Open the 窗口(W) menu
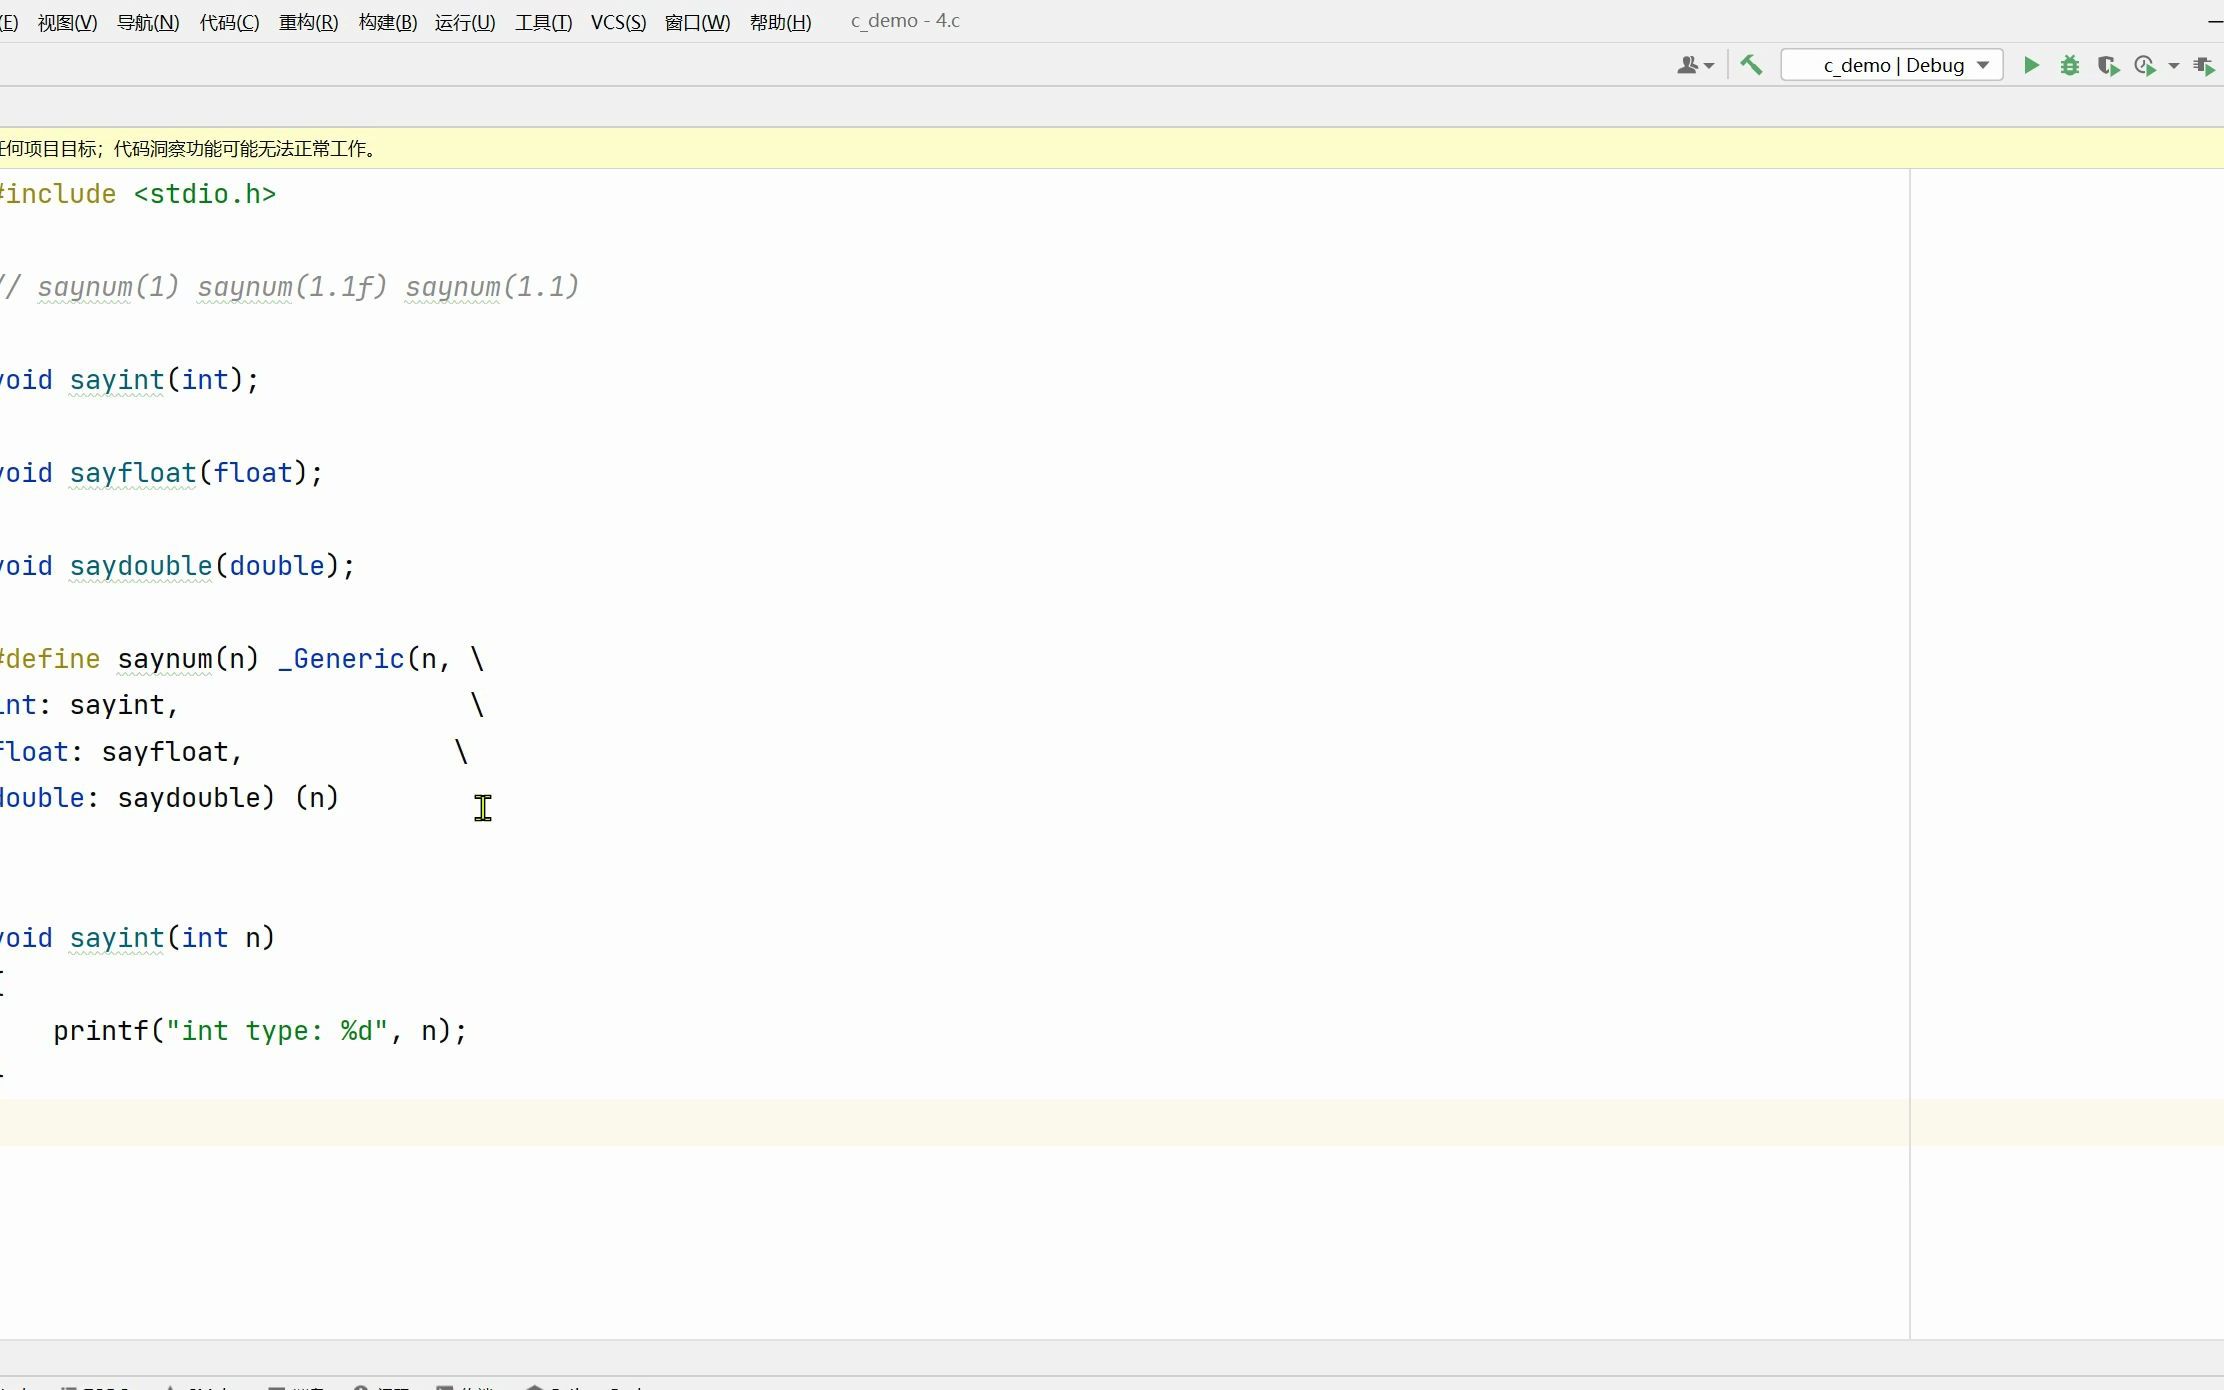Viewport: 2224px width, 1390px height. point(698,22)
